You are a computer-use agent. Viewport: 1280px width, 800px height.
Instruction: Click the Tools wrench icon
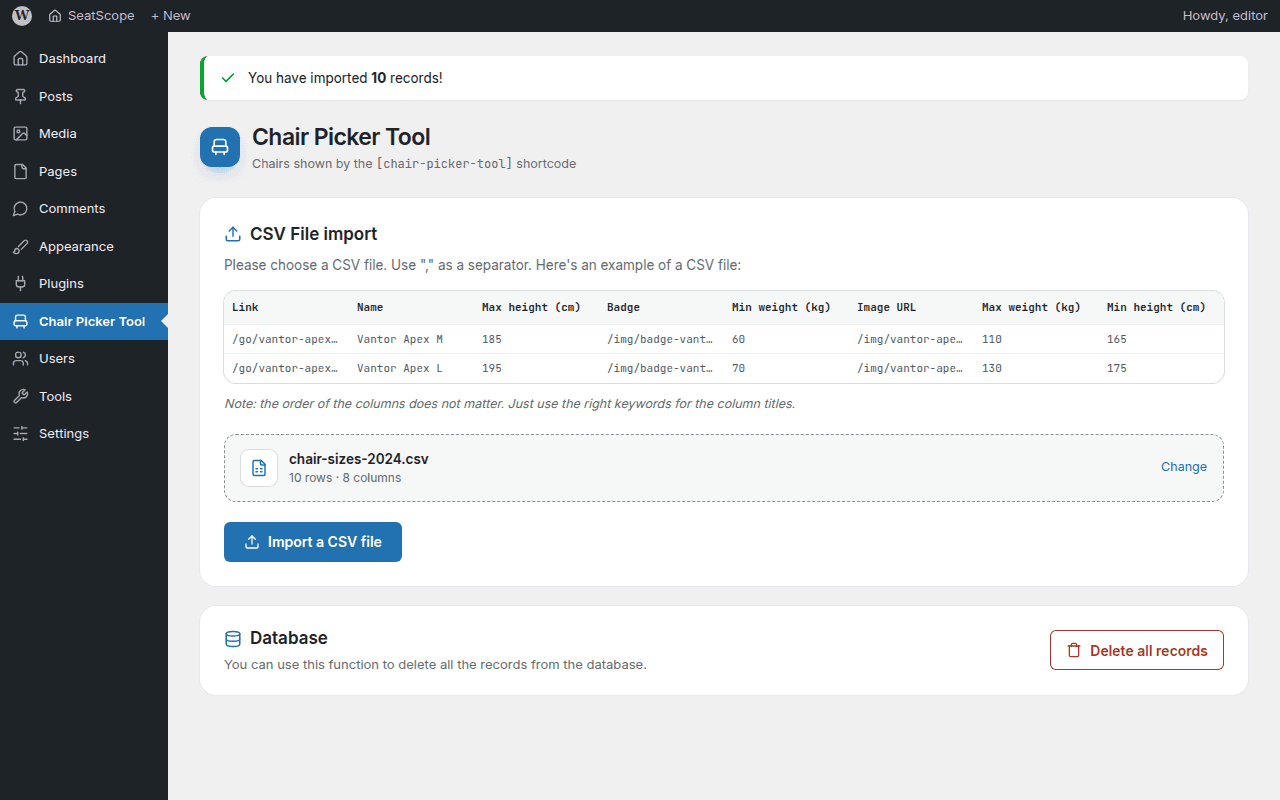coord(20,396)
